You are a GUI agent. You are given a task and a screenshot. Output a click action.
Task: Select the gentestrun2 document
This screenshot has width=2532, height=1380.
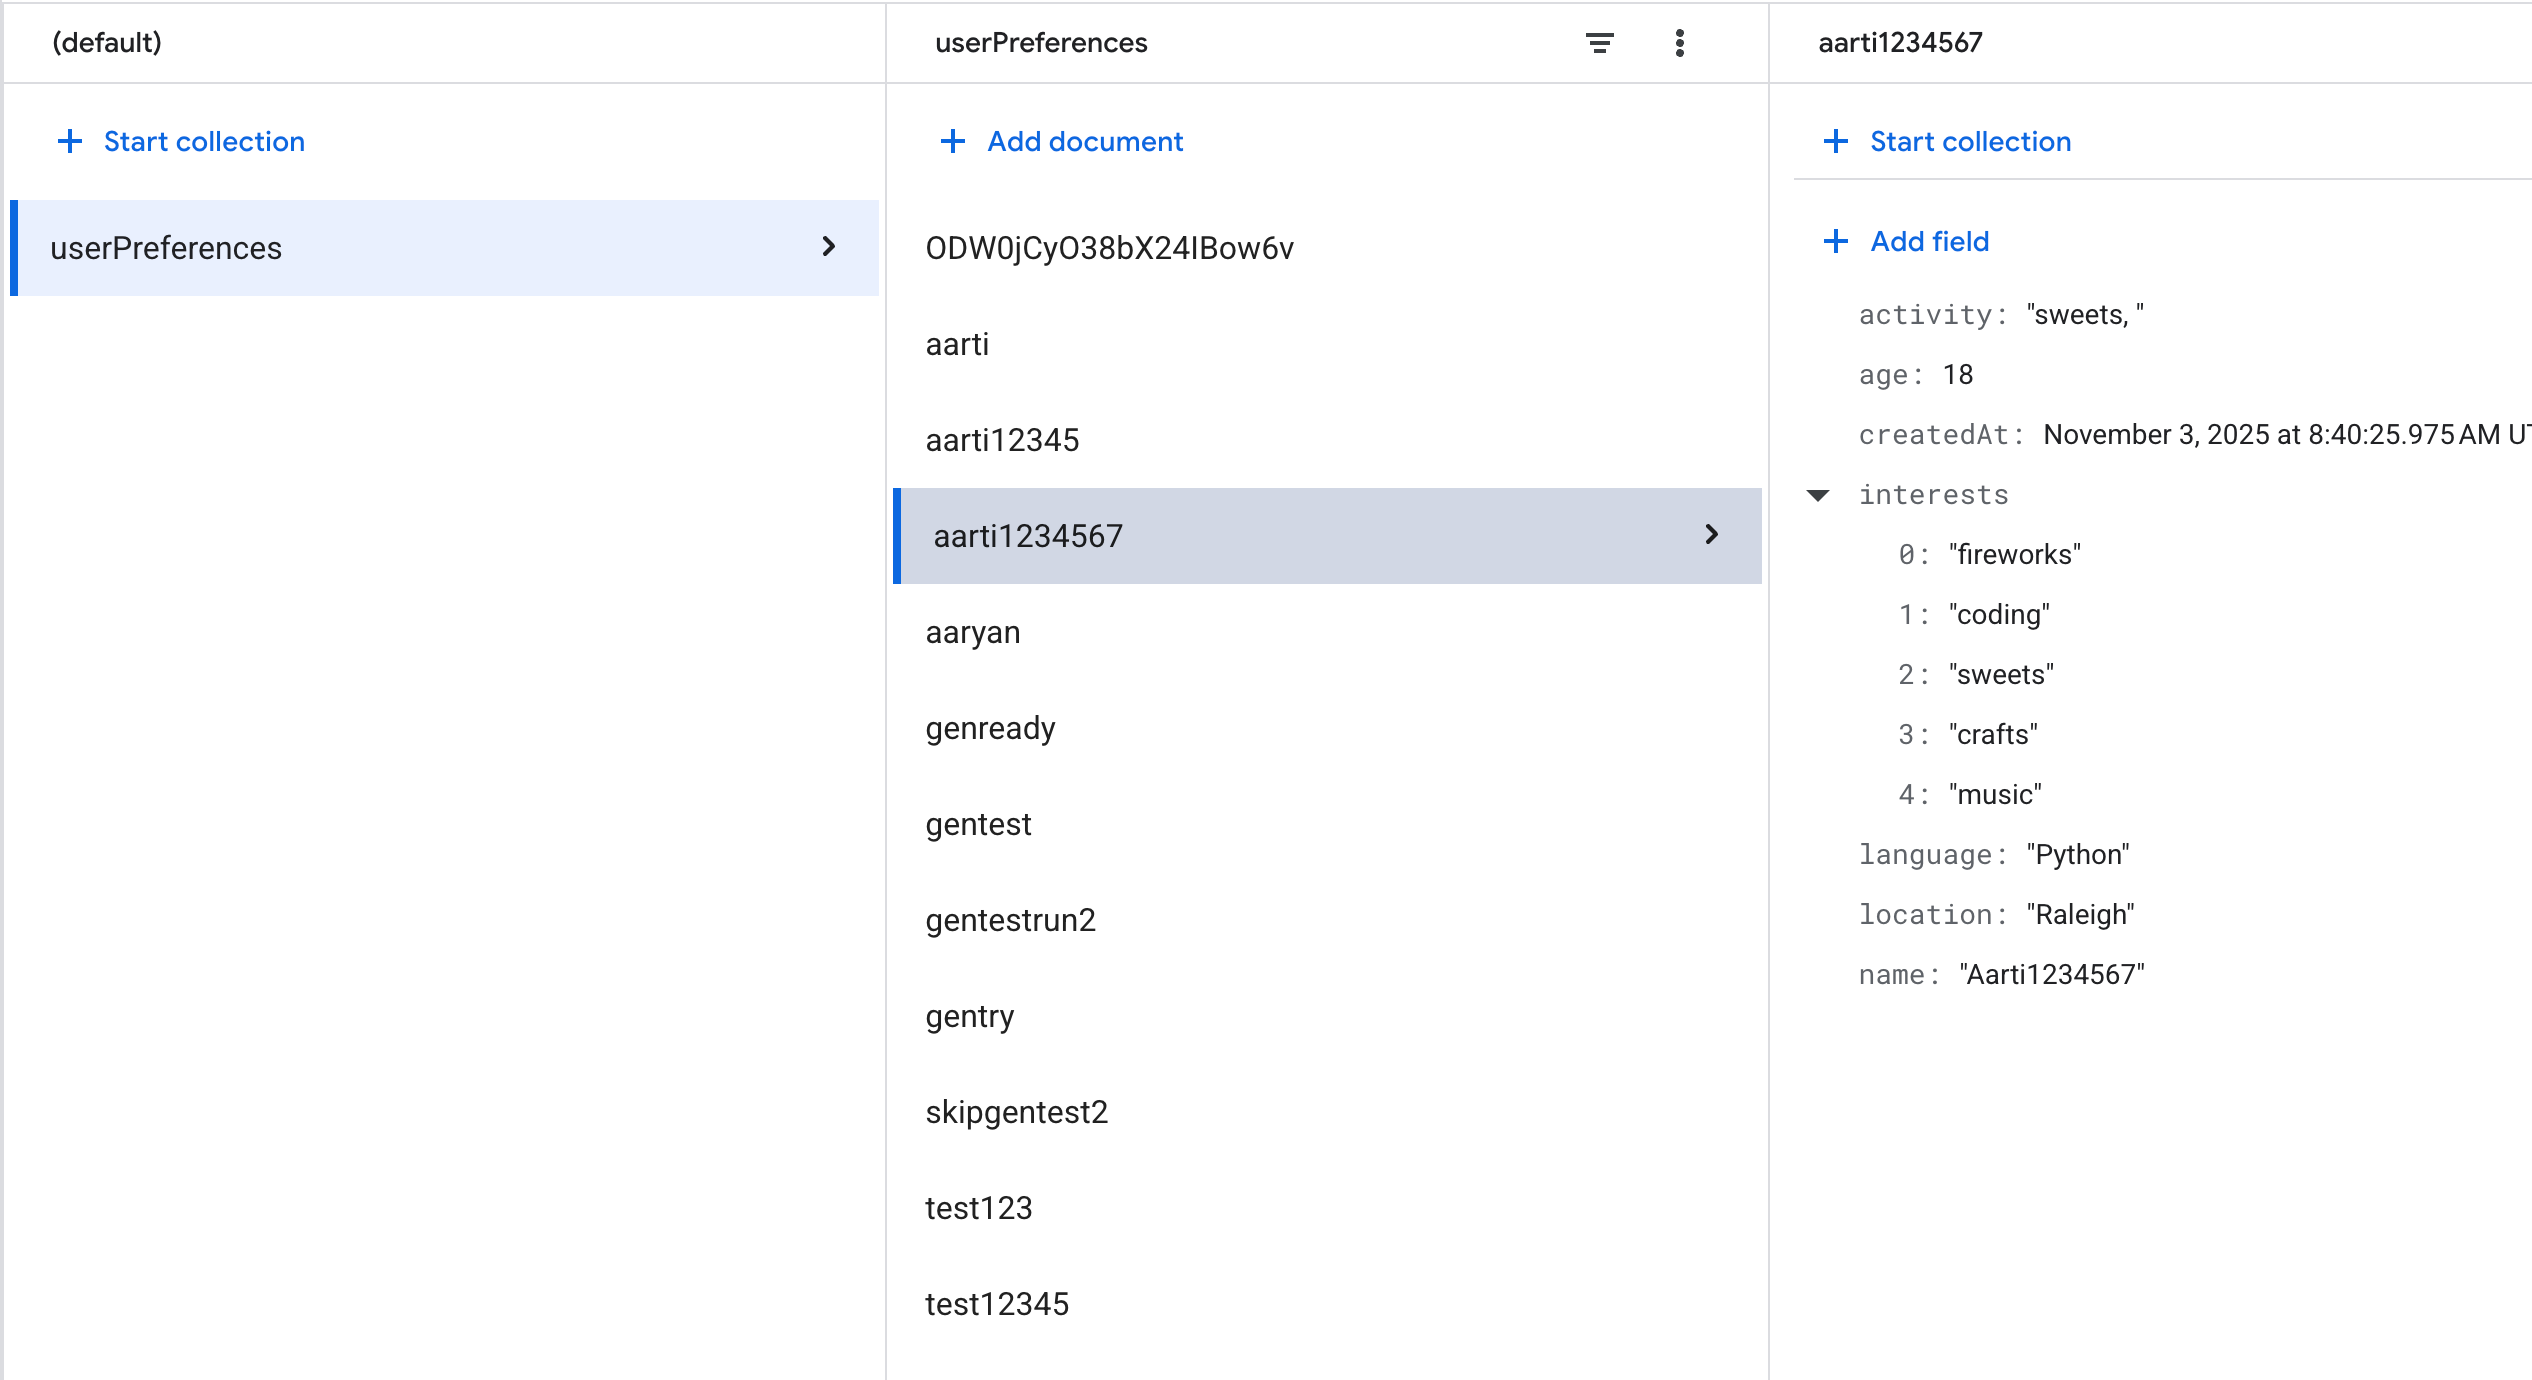tap(1010, 920)
